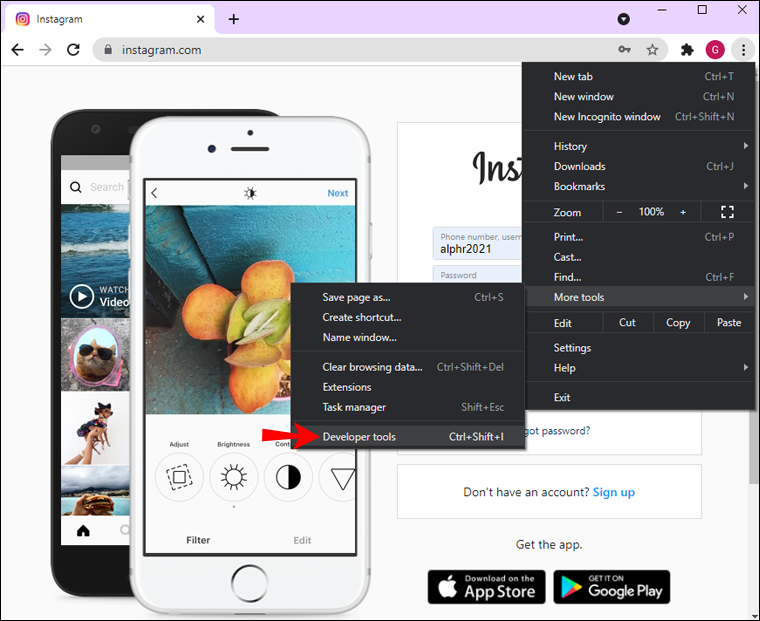Expand the Bookmarks submenu
760x621 pixels.
[638, 186]
